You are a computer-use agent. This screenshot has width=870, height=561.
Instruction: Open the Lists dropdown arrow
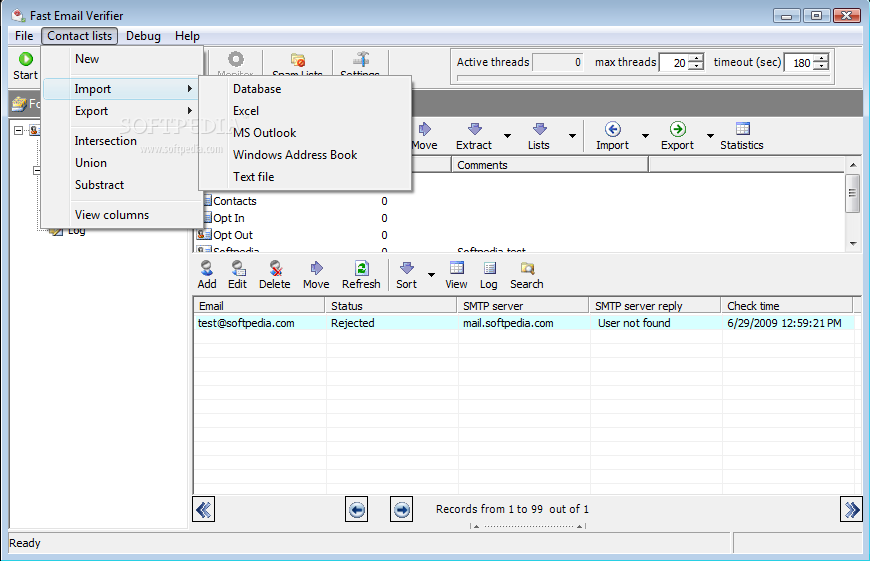point(572,135)
